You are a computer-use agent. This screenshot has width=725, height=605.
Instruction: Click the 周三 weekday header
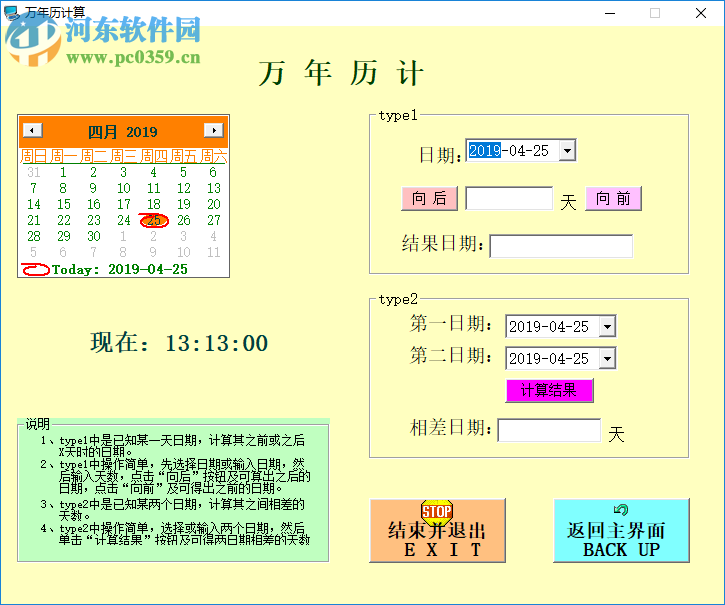[123, 156]
